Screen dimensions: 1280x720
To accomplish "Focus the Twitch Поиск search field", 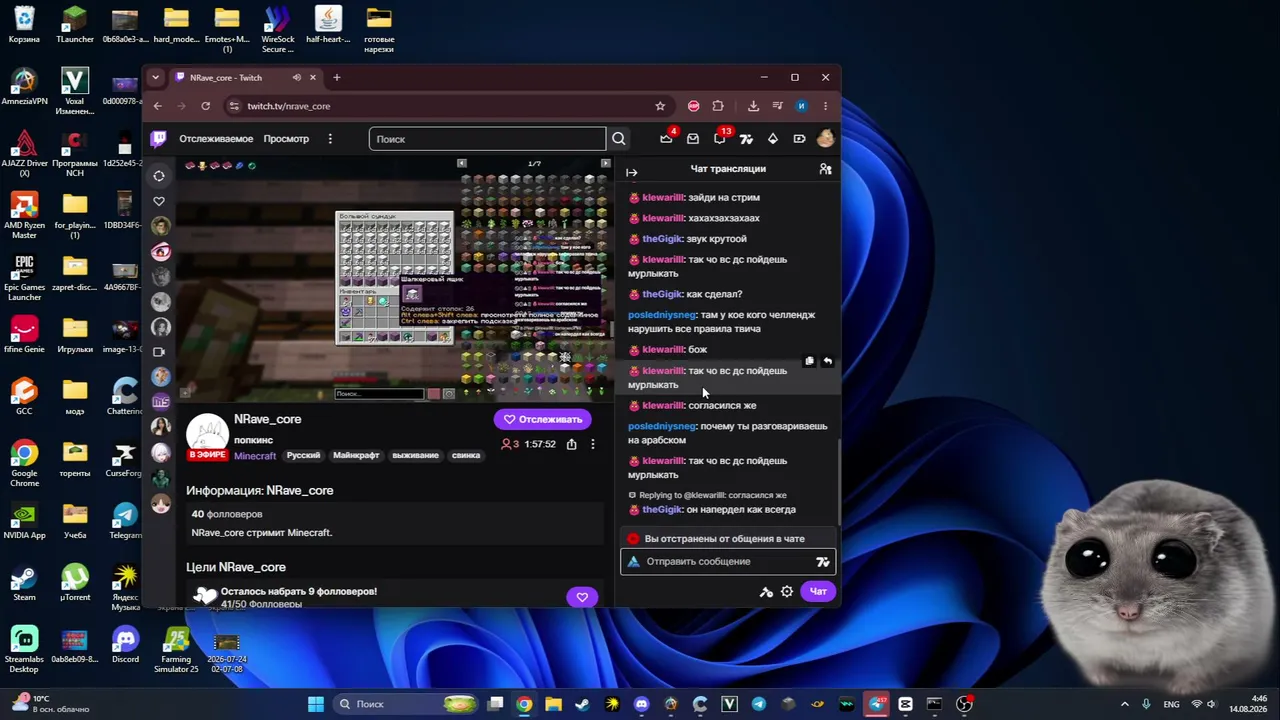I will click(x=487, y=139).
